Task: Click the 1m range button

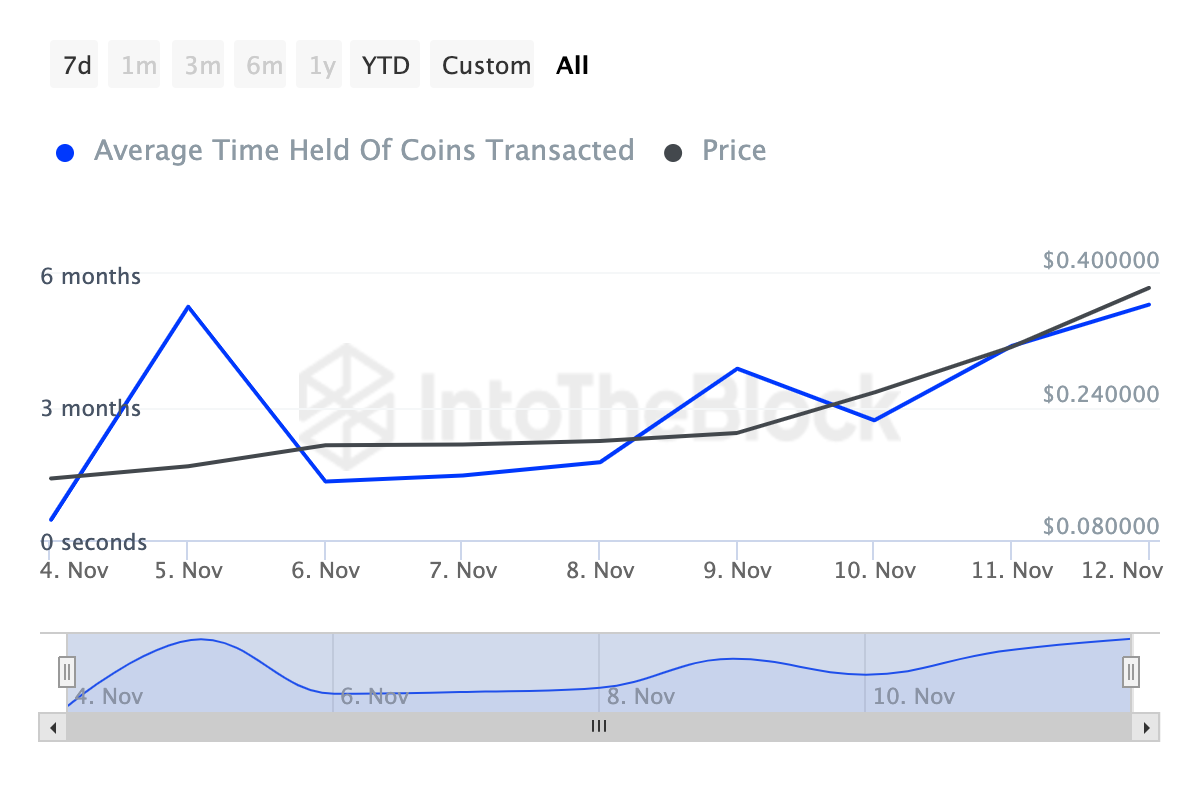Action: point(139,66)
